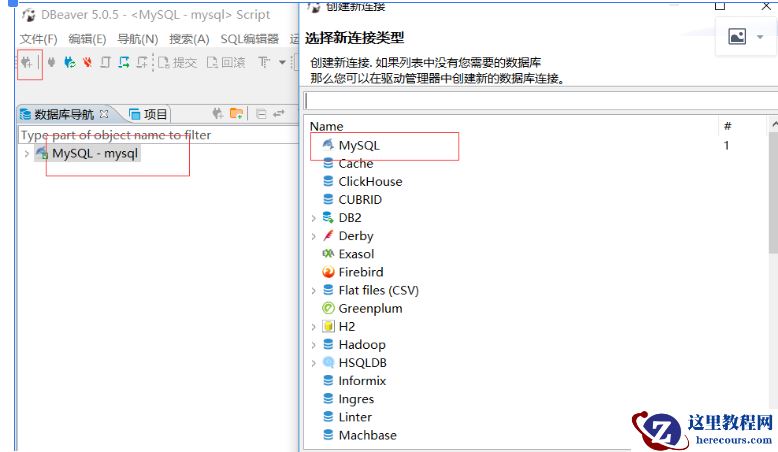Click the 提交 commit button

click(178, 63)
